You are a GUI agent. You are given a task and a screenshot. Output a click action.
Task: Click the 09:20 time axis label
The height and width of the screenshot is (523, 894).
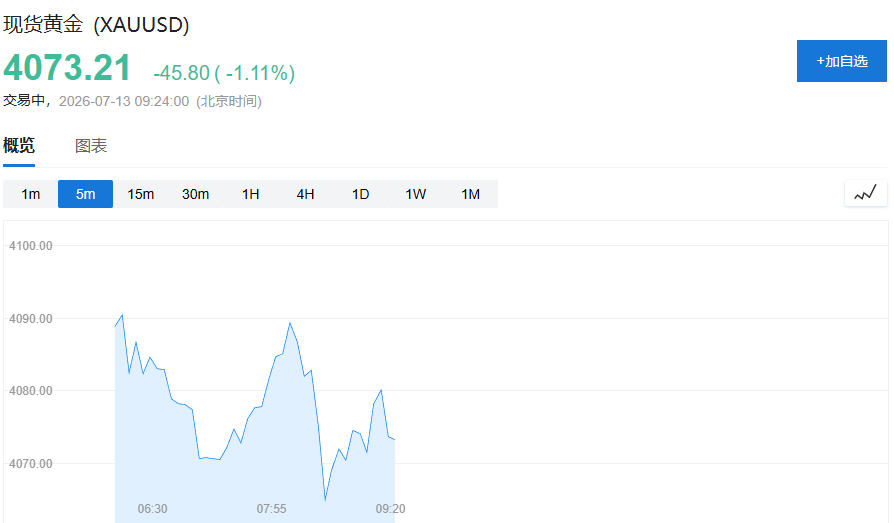391,509
